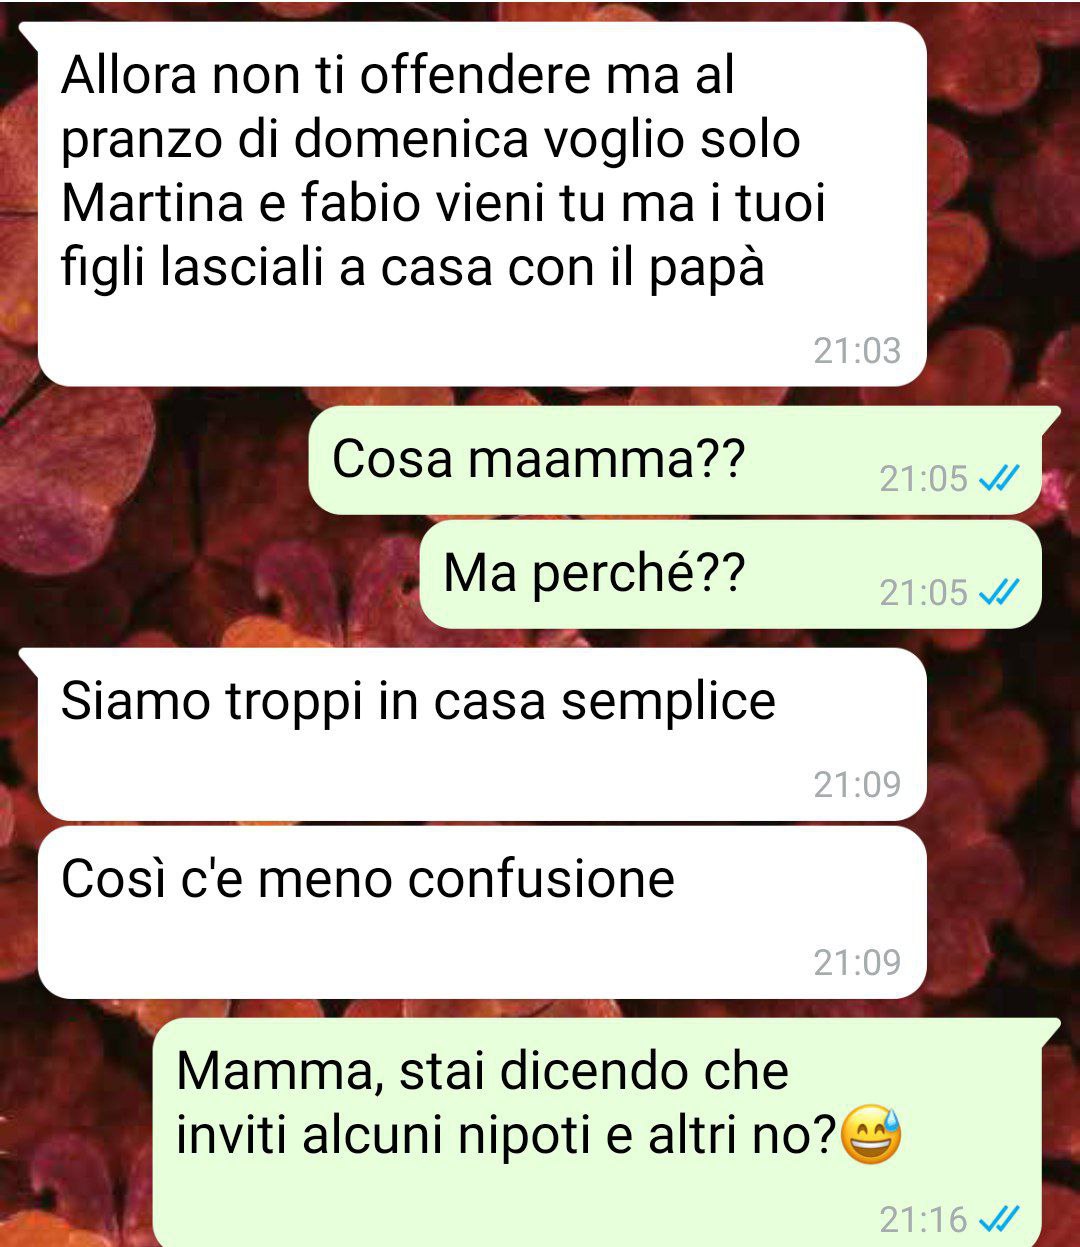1080x1247 pixels.
Task: Select the 'Cosa maamma??' message bubble
Action: pyautogui.click(x=675, y=461)
